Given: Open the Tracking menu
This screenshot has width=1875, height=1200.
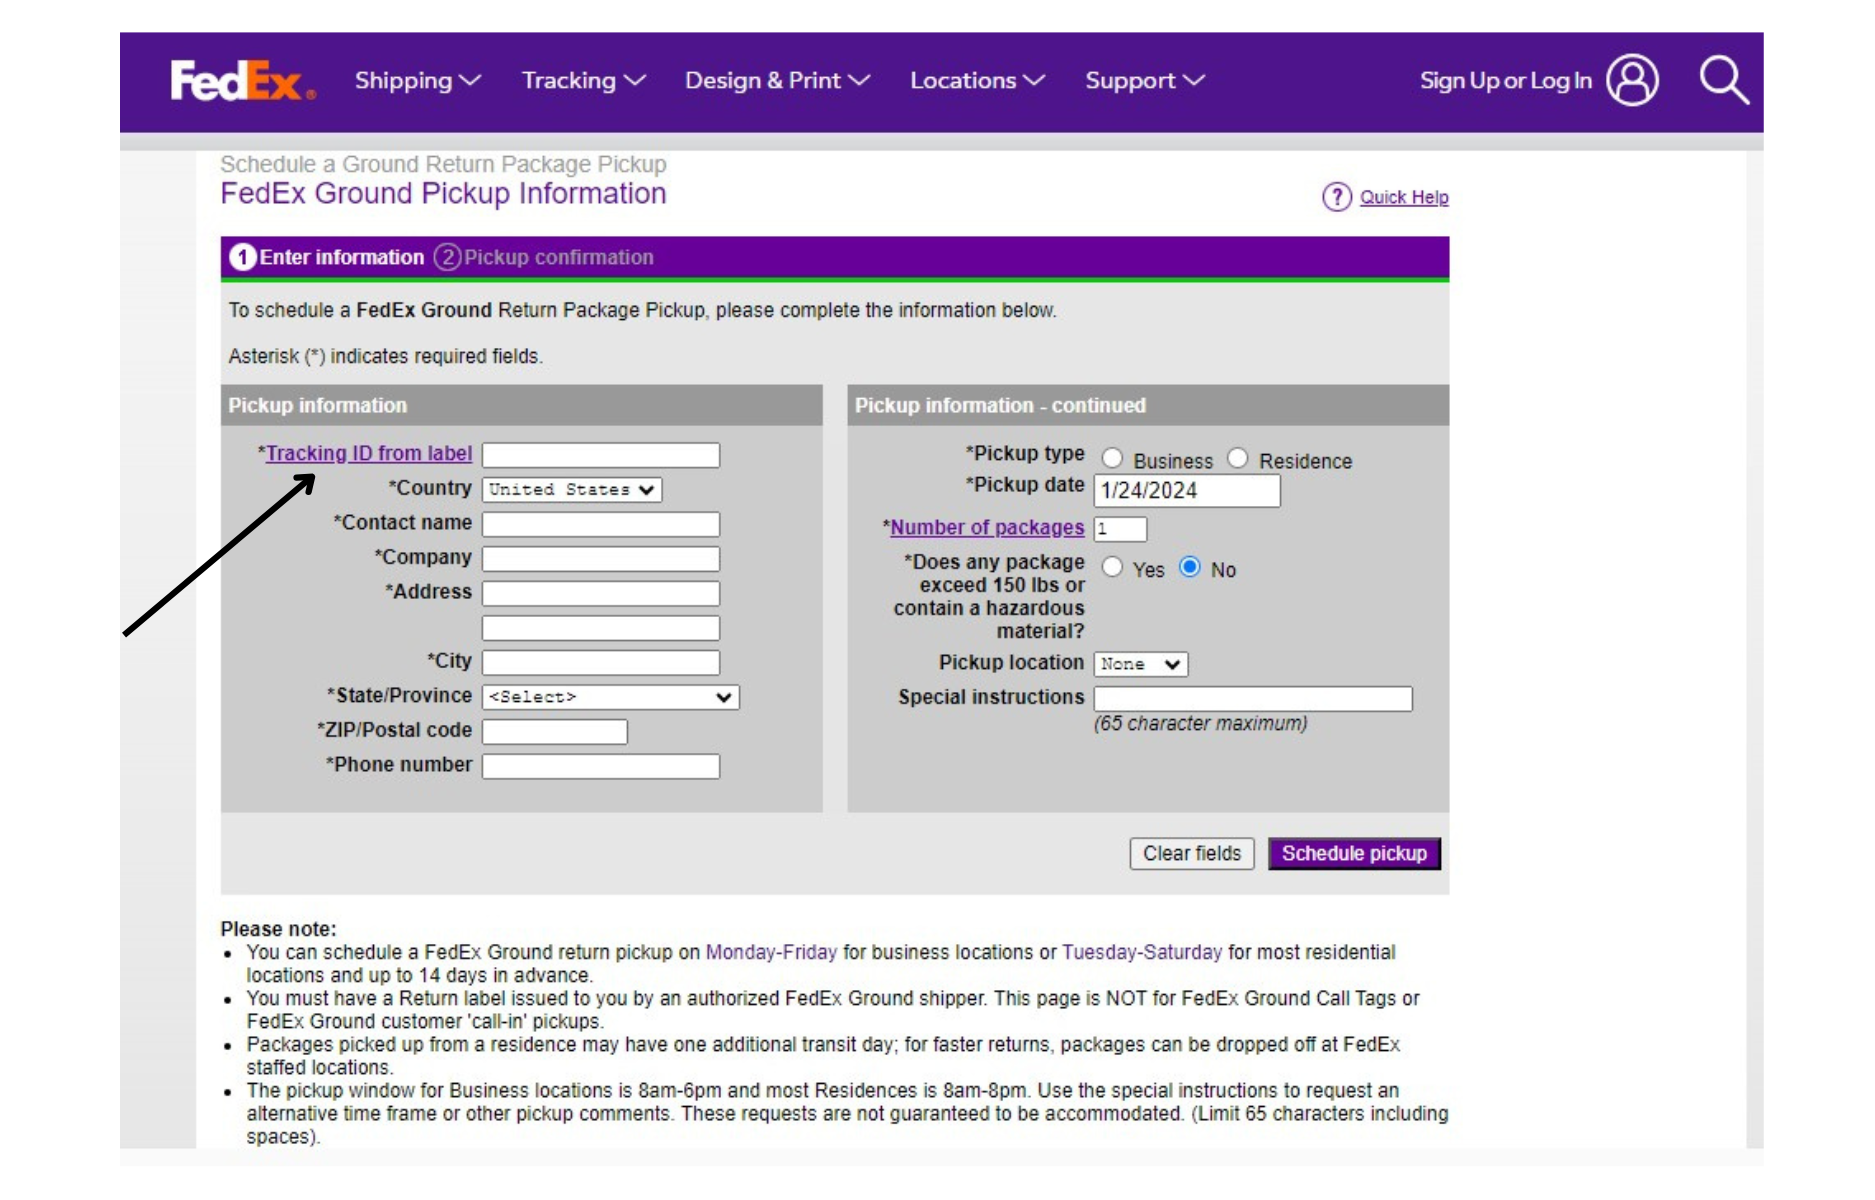Looking at the screenshot, I should click(x=583, y=80).
